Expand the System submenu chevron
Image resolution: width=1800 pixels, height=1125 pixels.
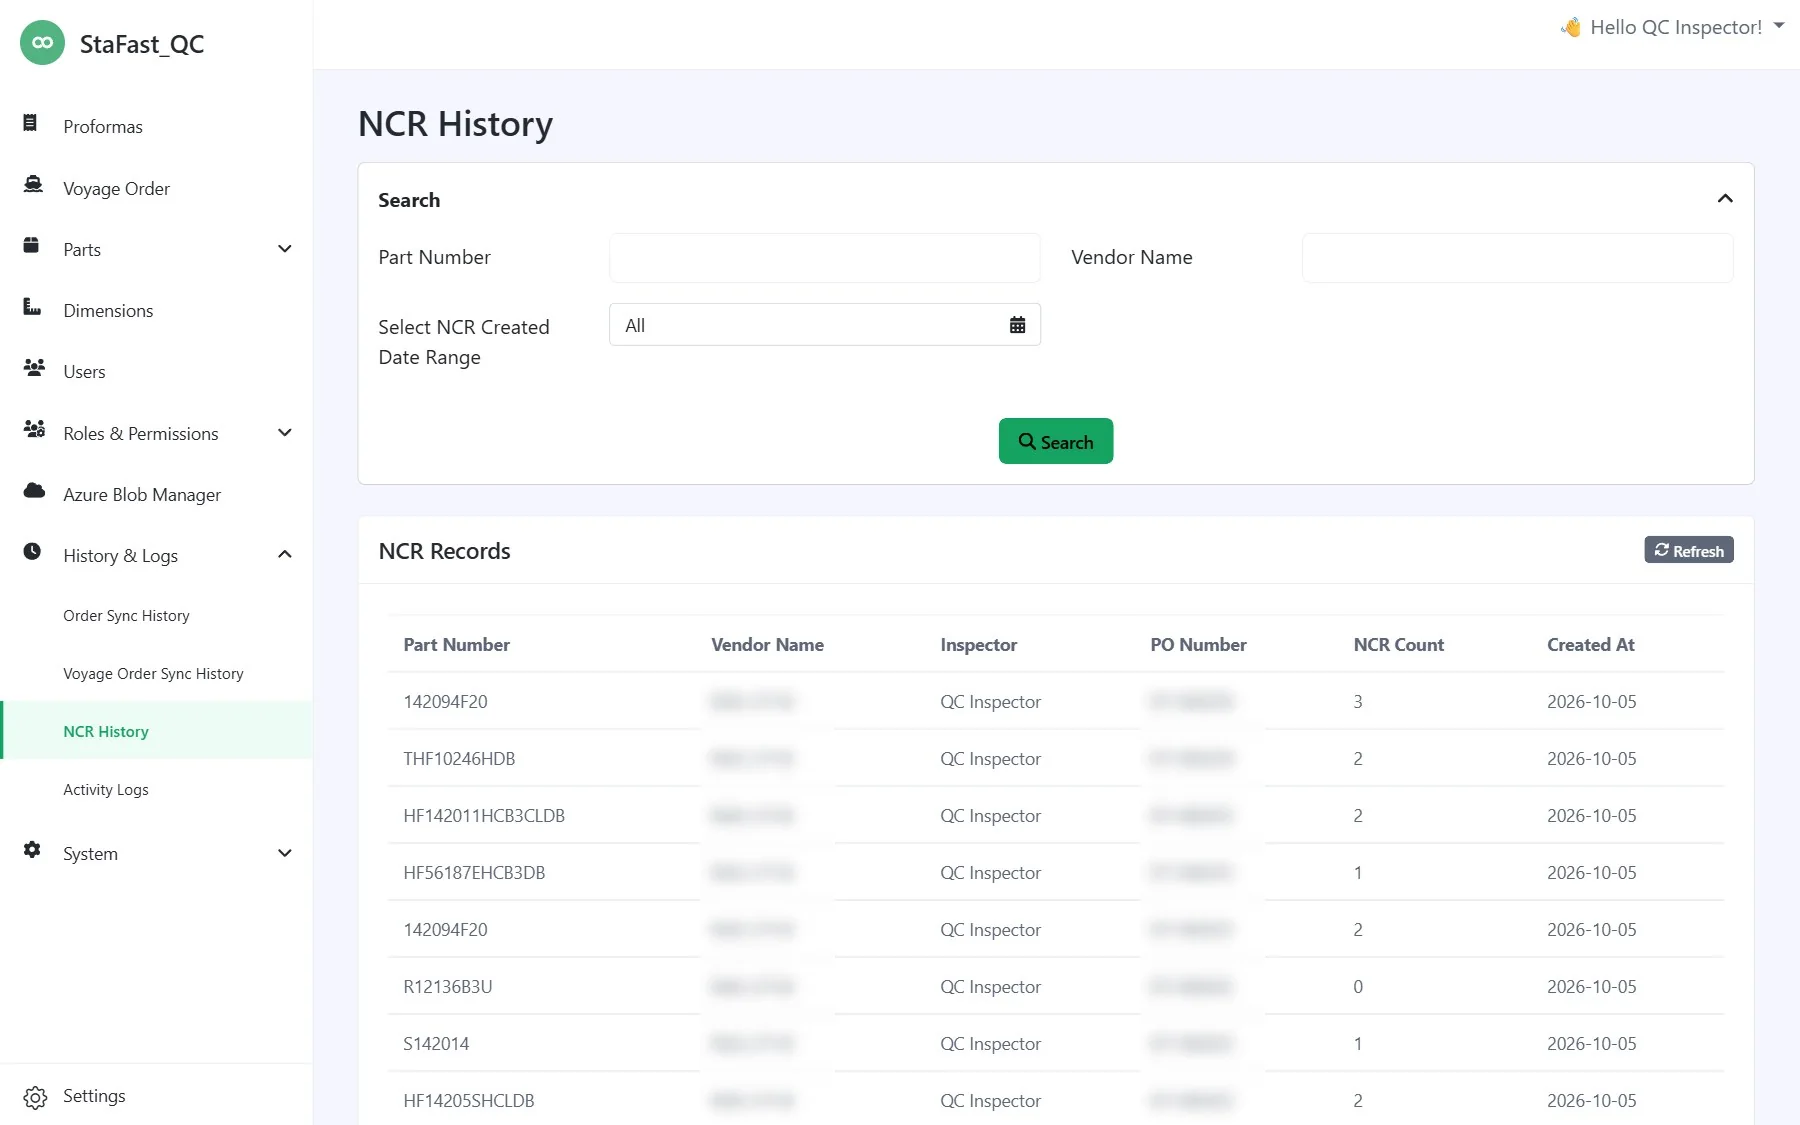(285, 853)
